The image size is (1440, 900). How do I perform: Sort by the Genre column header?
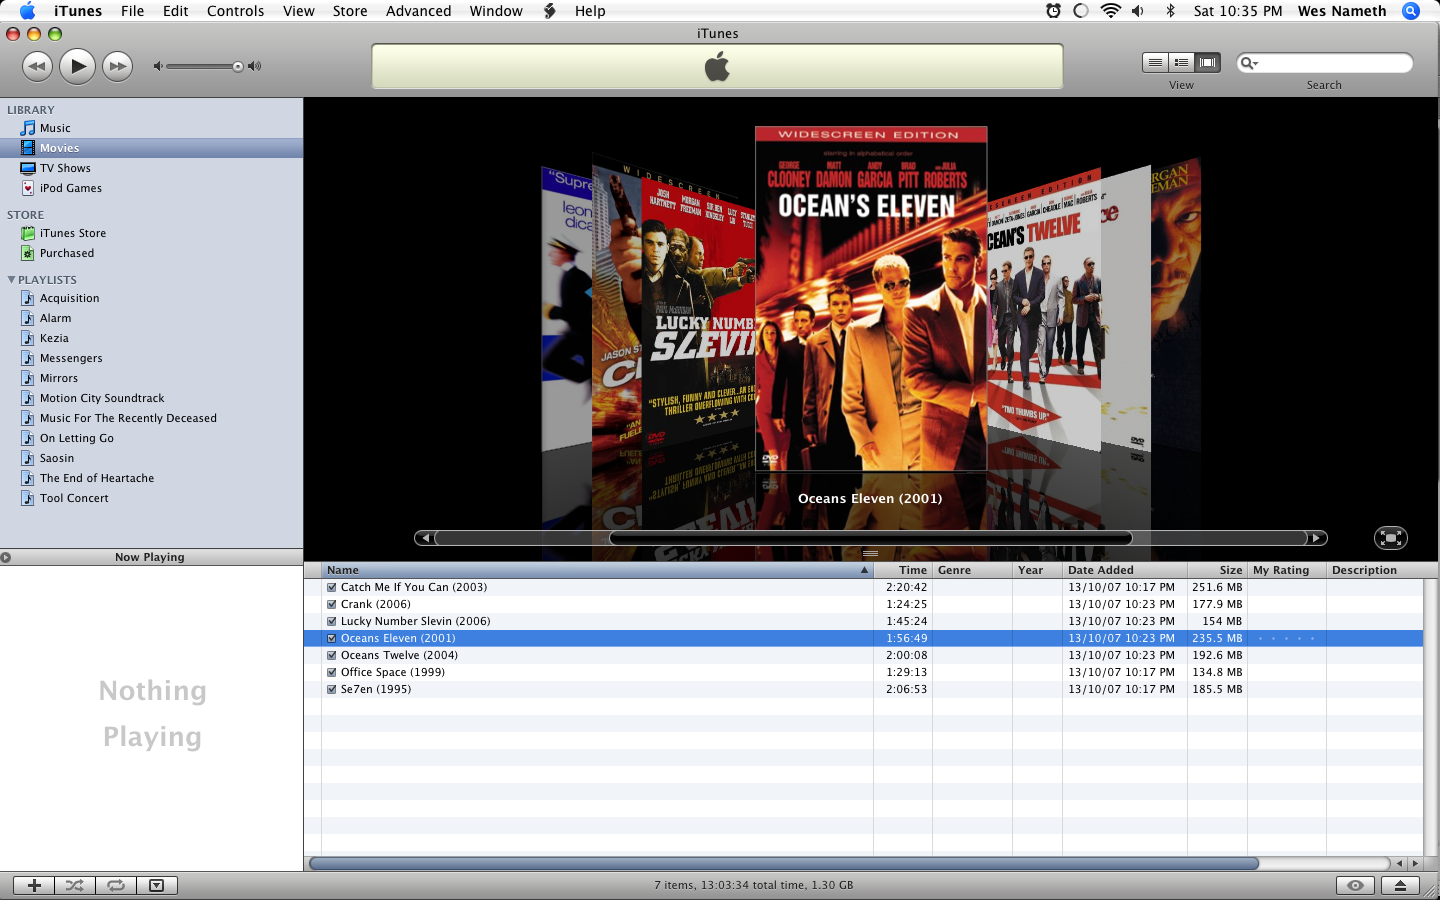coord(972,570)
